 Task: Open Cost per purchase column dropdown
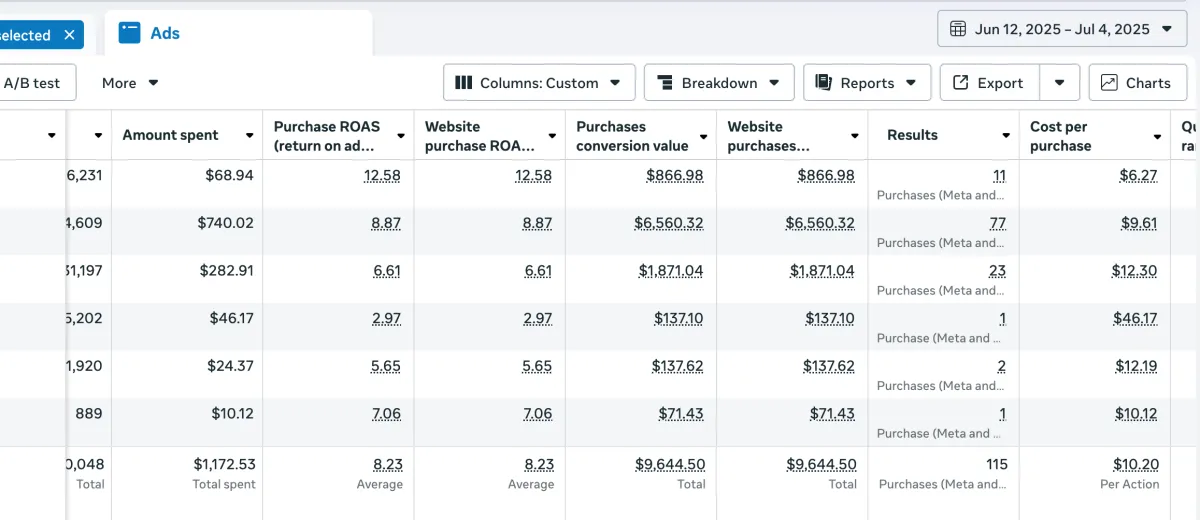pyautogui.click(x=1157, y=135)
